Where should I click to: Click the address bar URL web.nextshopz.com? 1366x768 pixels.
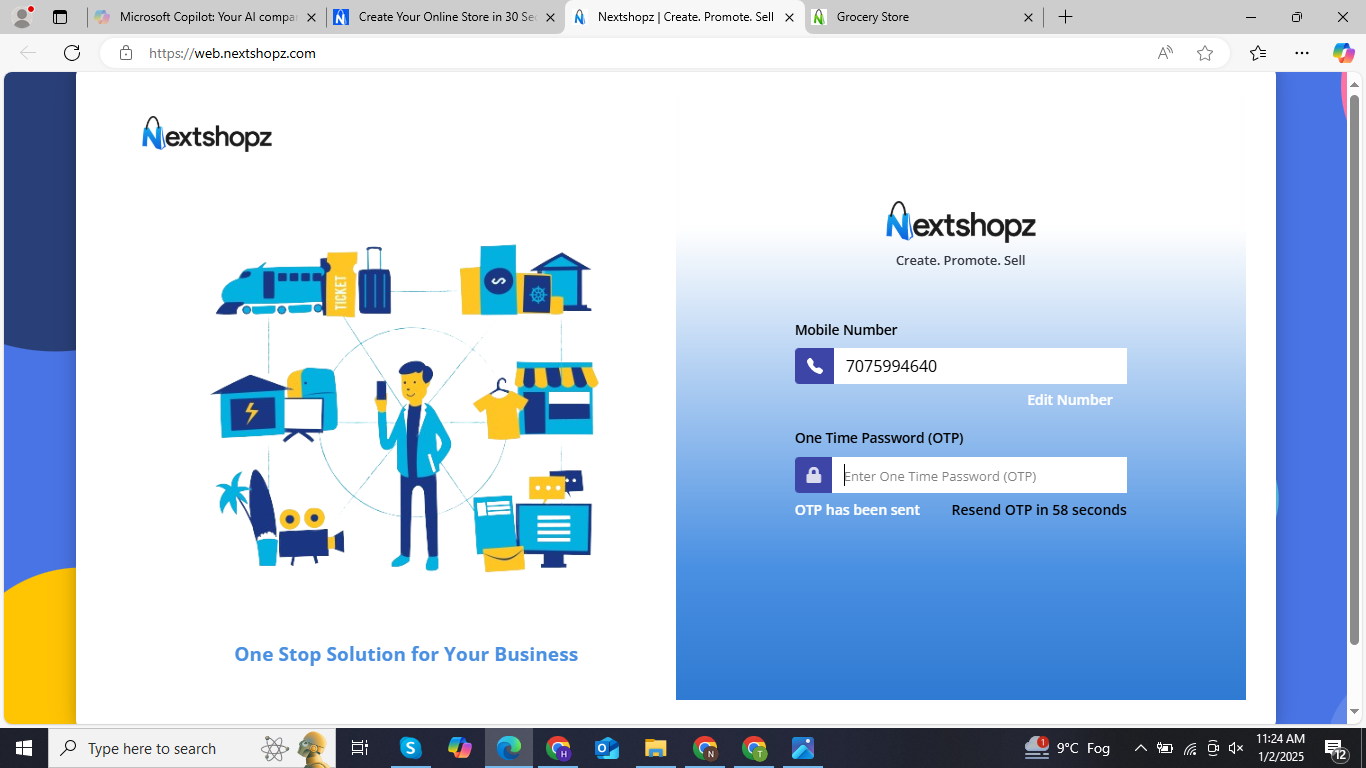tap(232, 53)
